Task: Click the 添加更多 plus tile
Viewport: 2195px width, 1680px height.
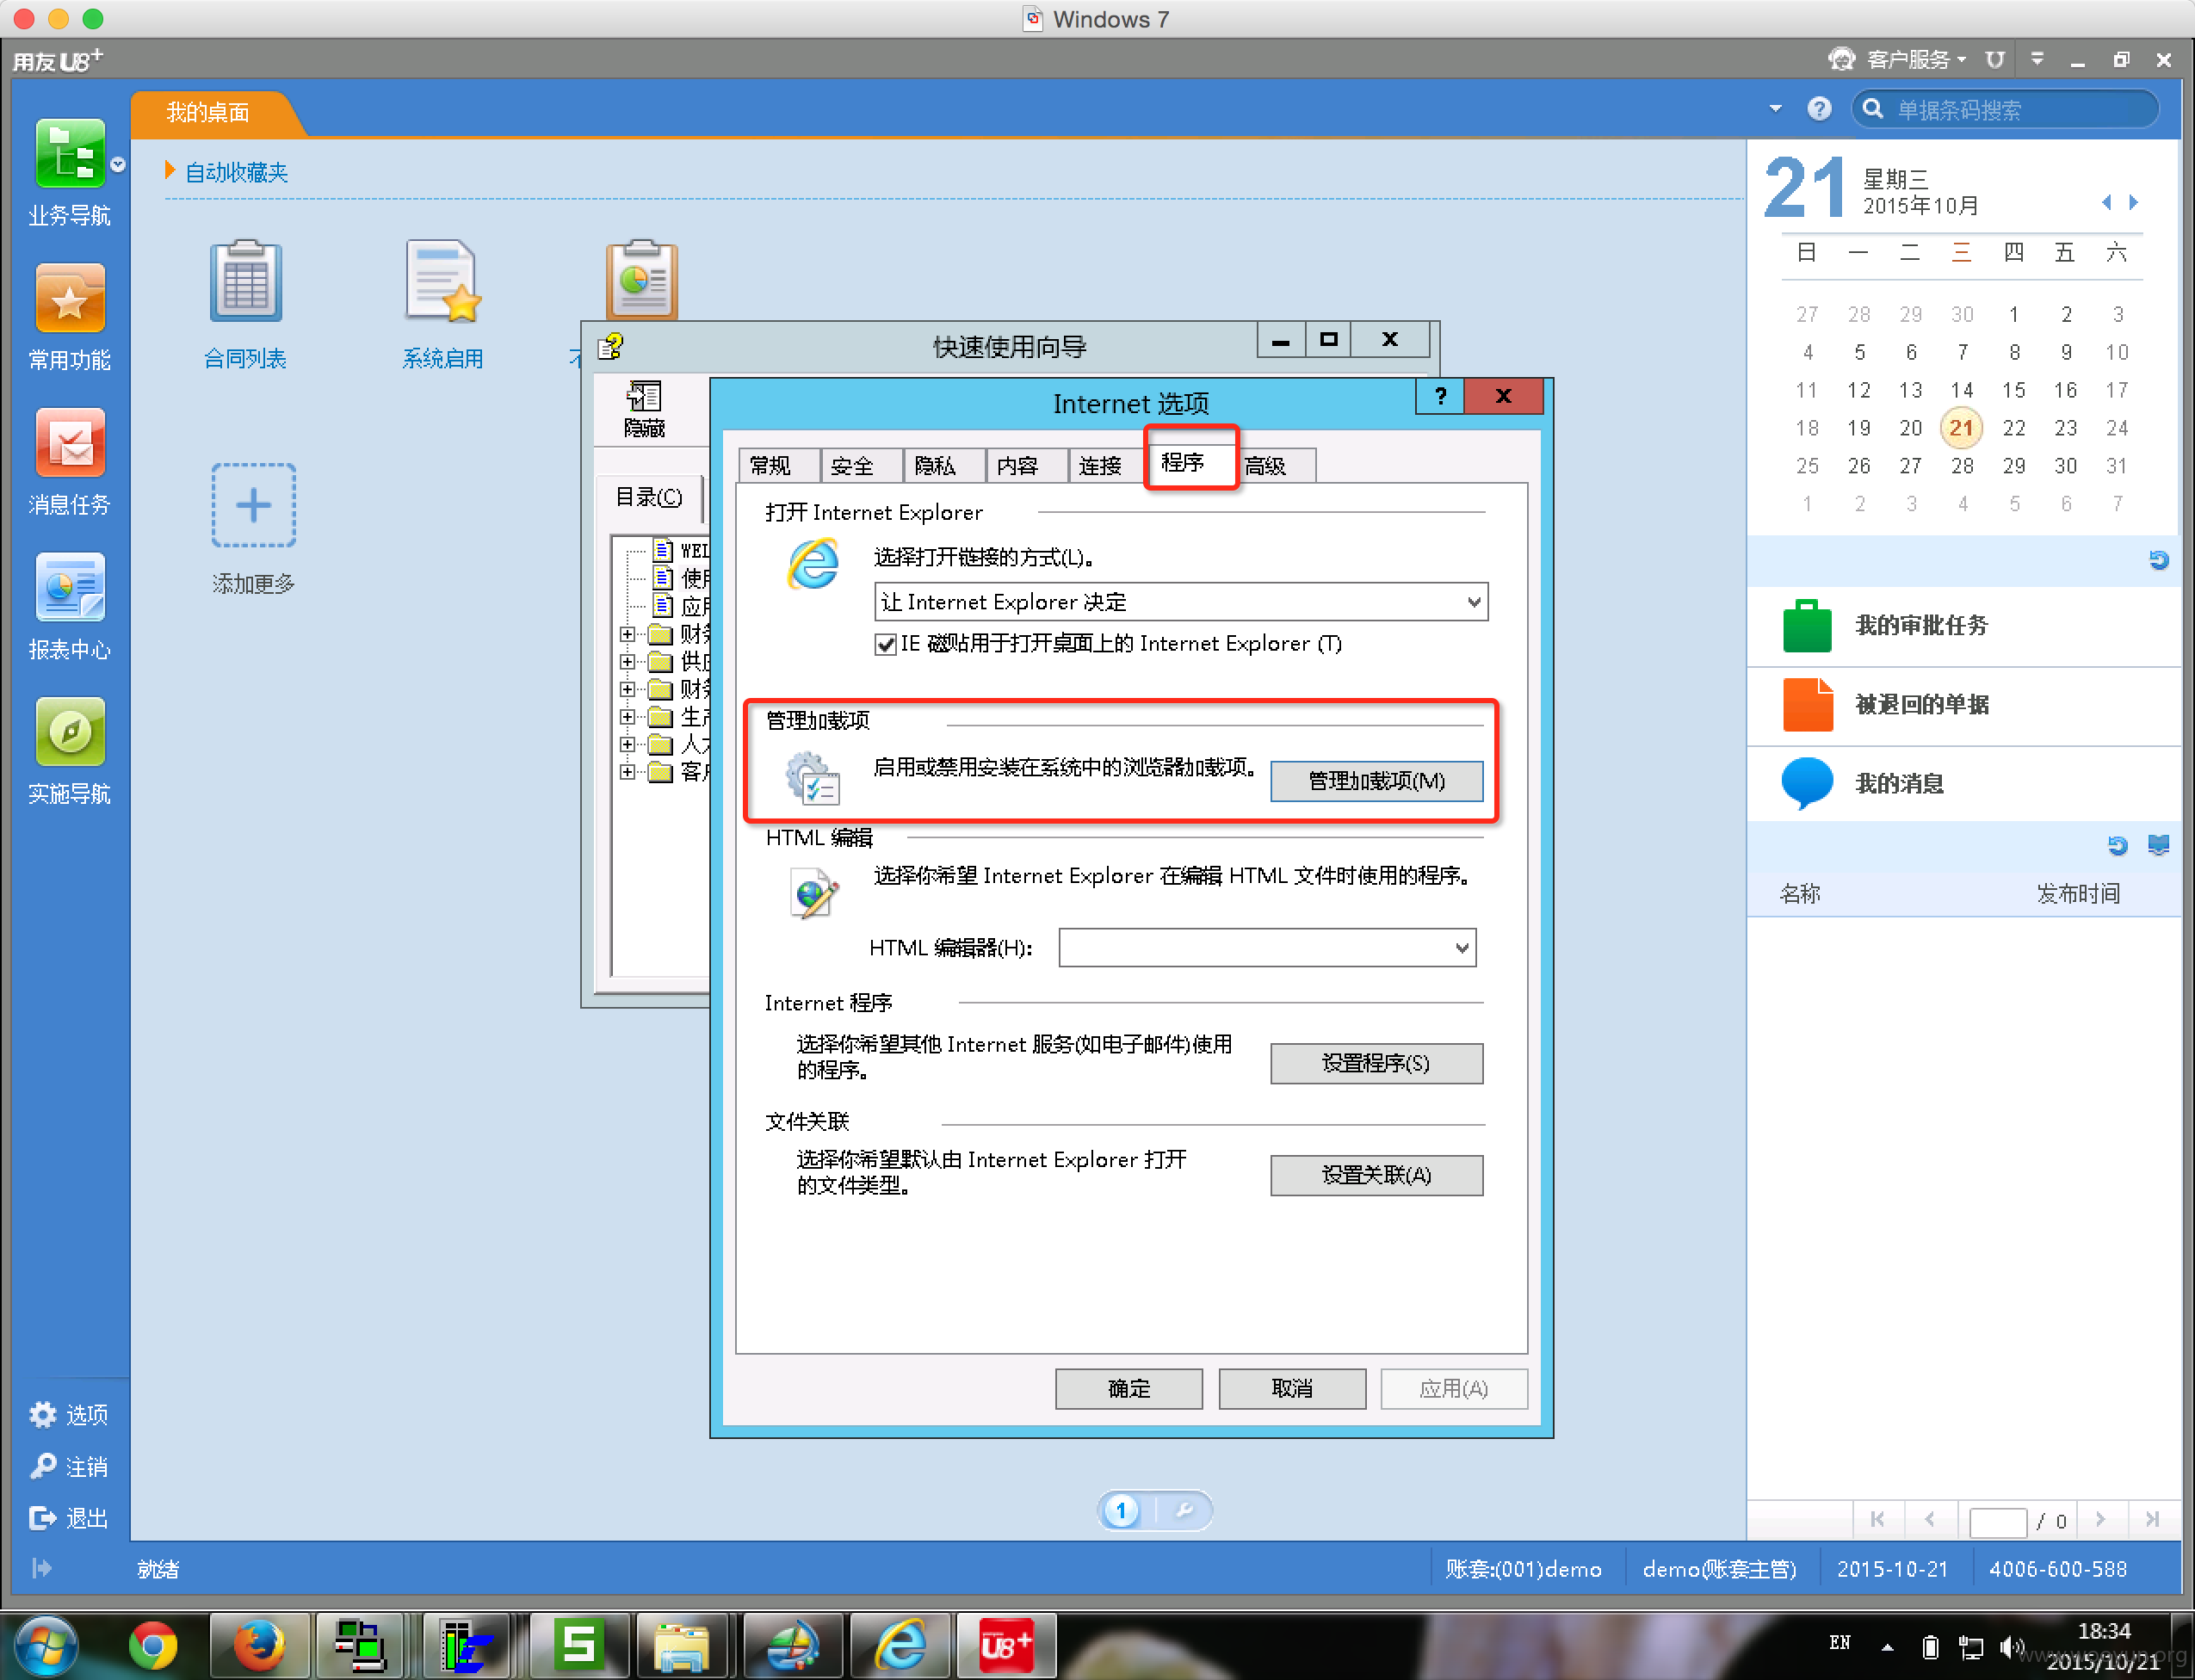Action: coord(253,505)
